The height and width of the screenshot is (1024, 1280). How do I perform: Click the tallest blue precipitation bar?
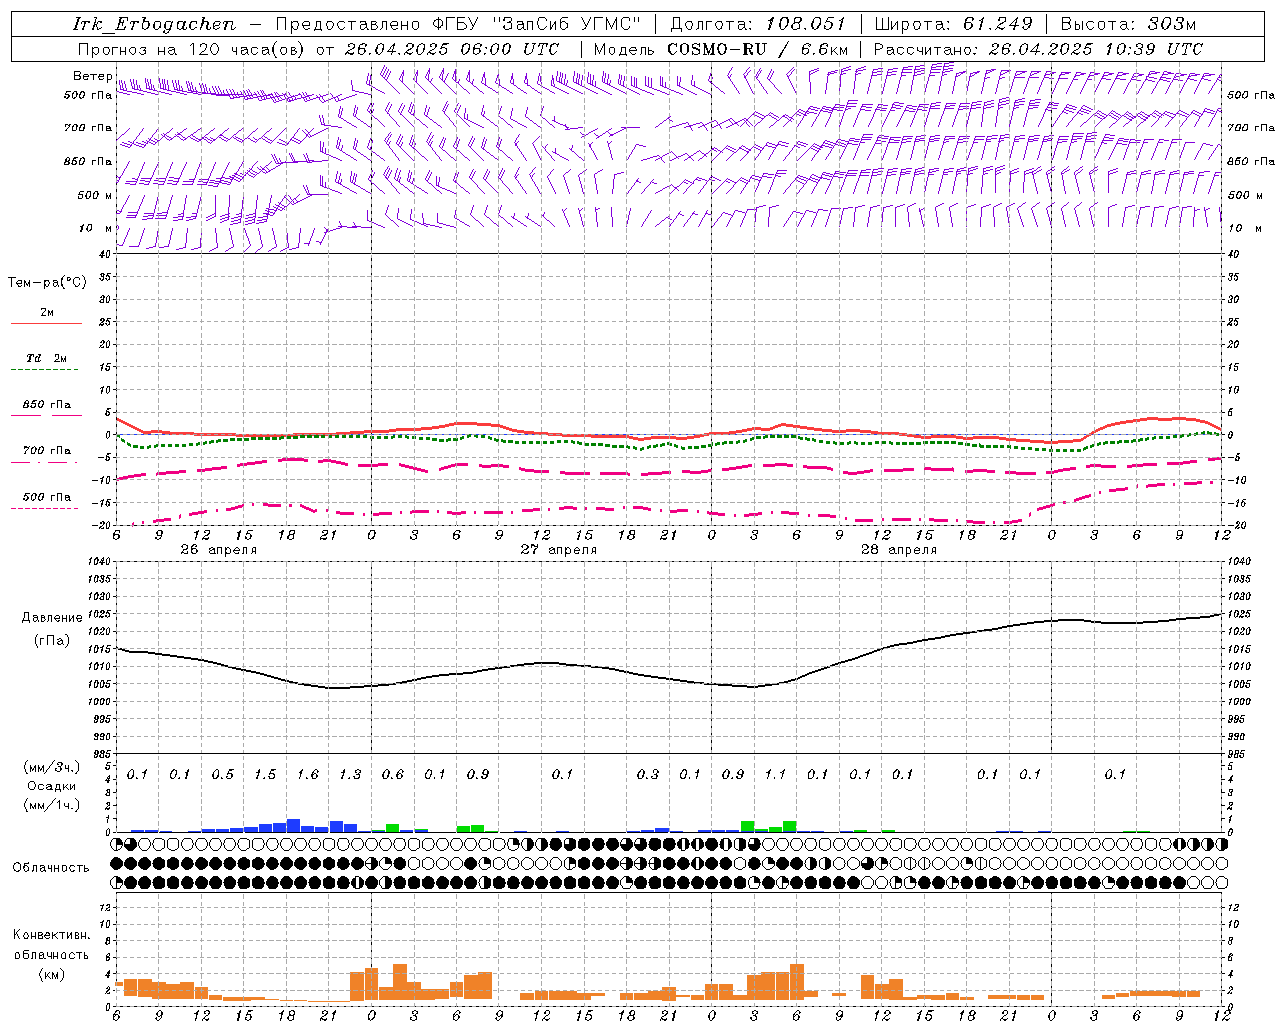coord(293,826)
